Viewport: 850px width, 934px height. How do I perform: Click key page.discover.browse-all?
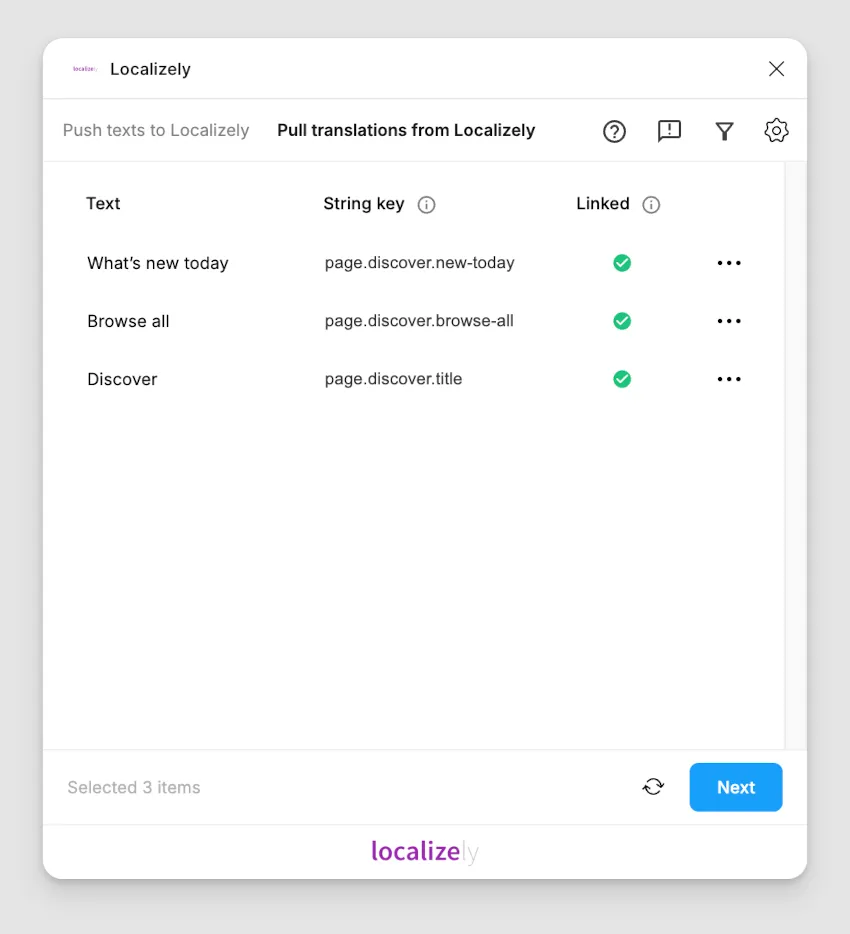tap(419, 321)
